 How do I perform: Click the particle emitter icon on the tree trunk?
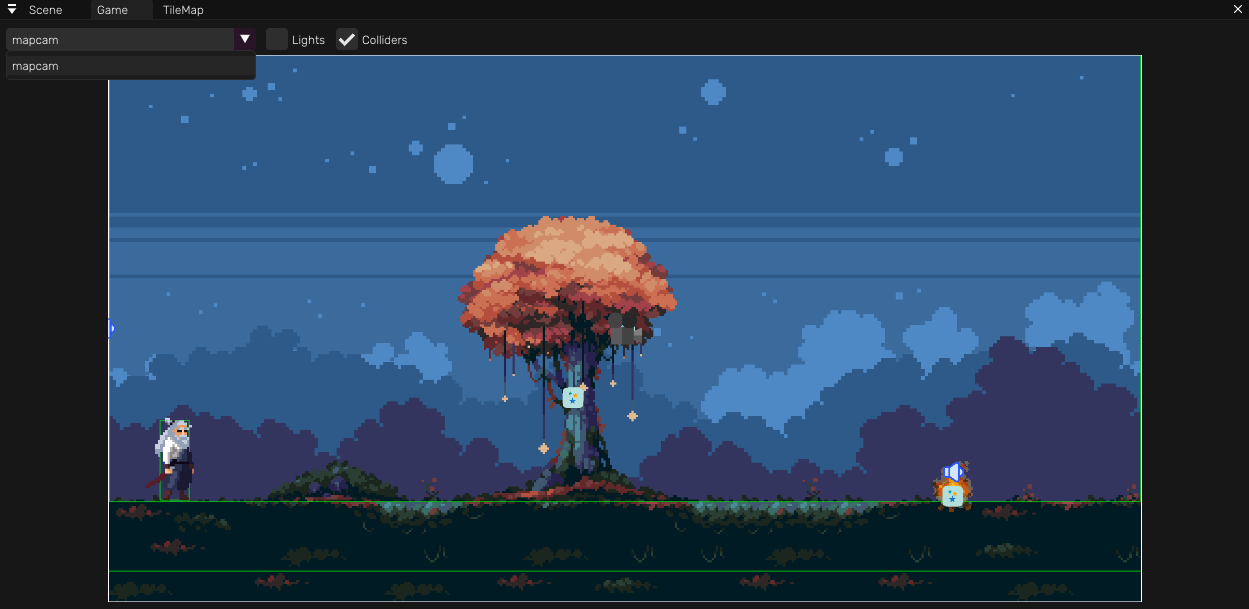pyautogui.click(x=573, y=398)
